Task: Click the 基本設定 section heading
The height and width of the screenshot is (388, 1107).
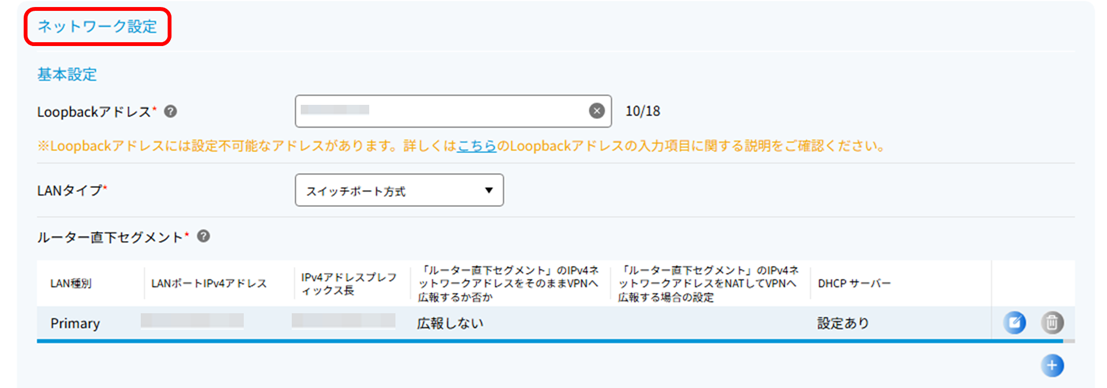Action: [x=66, y=73]
